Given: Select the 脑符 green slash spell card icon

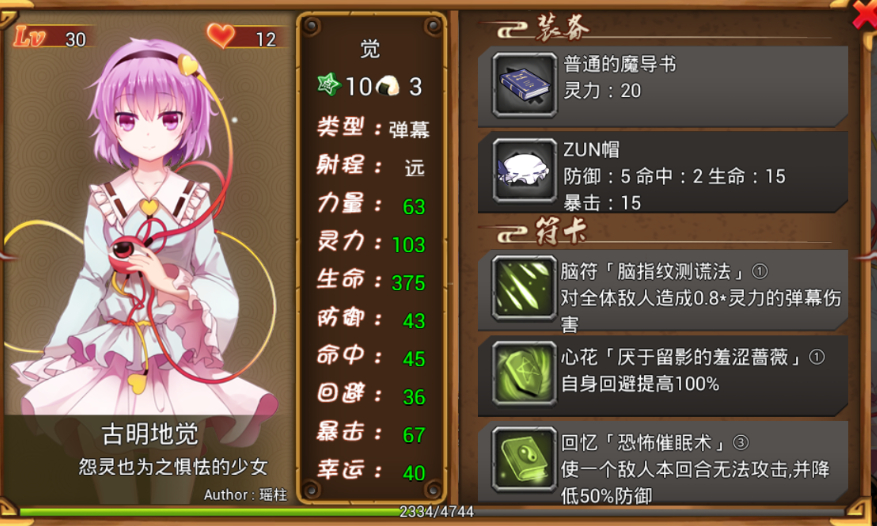Looking at the screenshot, I should point(524,288).
